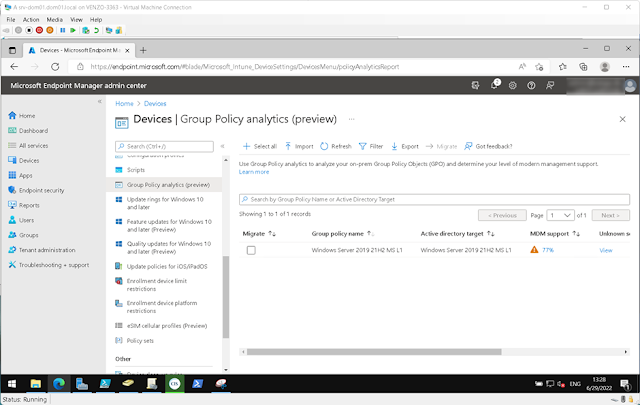Viewport: 640px width, 405px height.
Task: Open File Explorer from the taskbar
Action: 36,384
